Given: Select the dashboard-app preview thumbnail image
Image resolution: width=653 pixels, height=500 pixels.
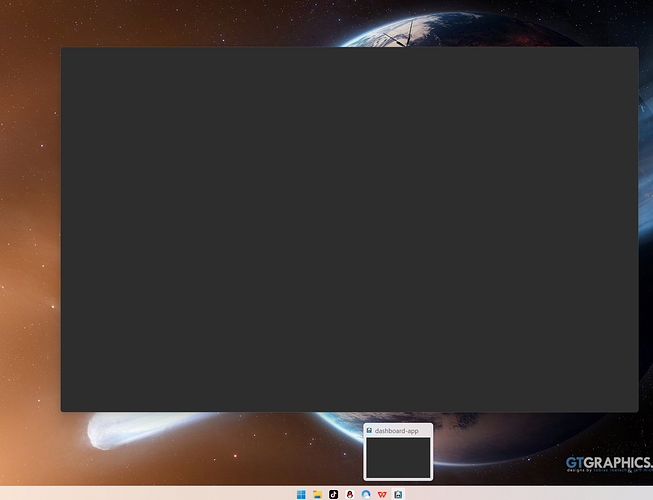Looking at the screenshot, I should pos(398,457).
